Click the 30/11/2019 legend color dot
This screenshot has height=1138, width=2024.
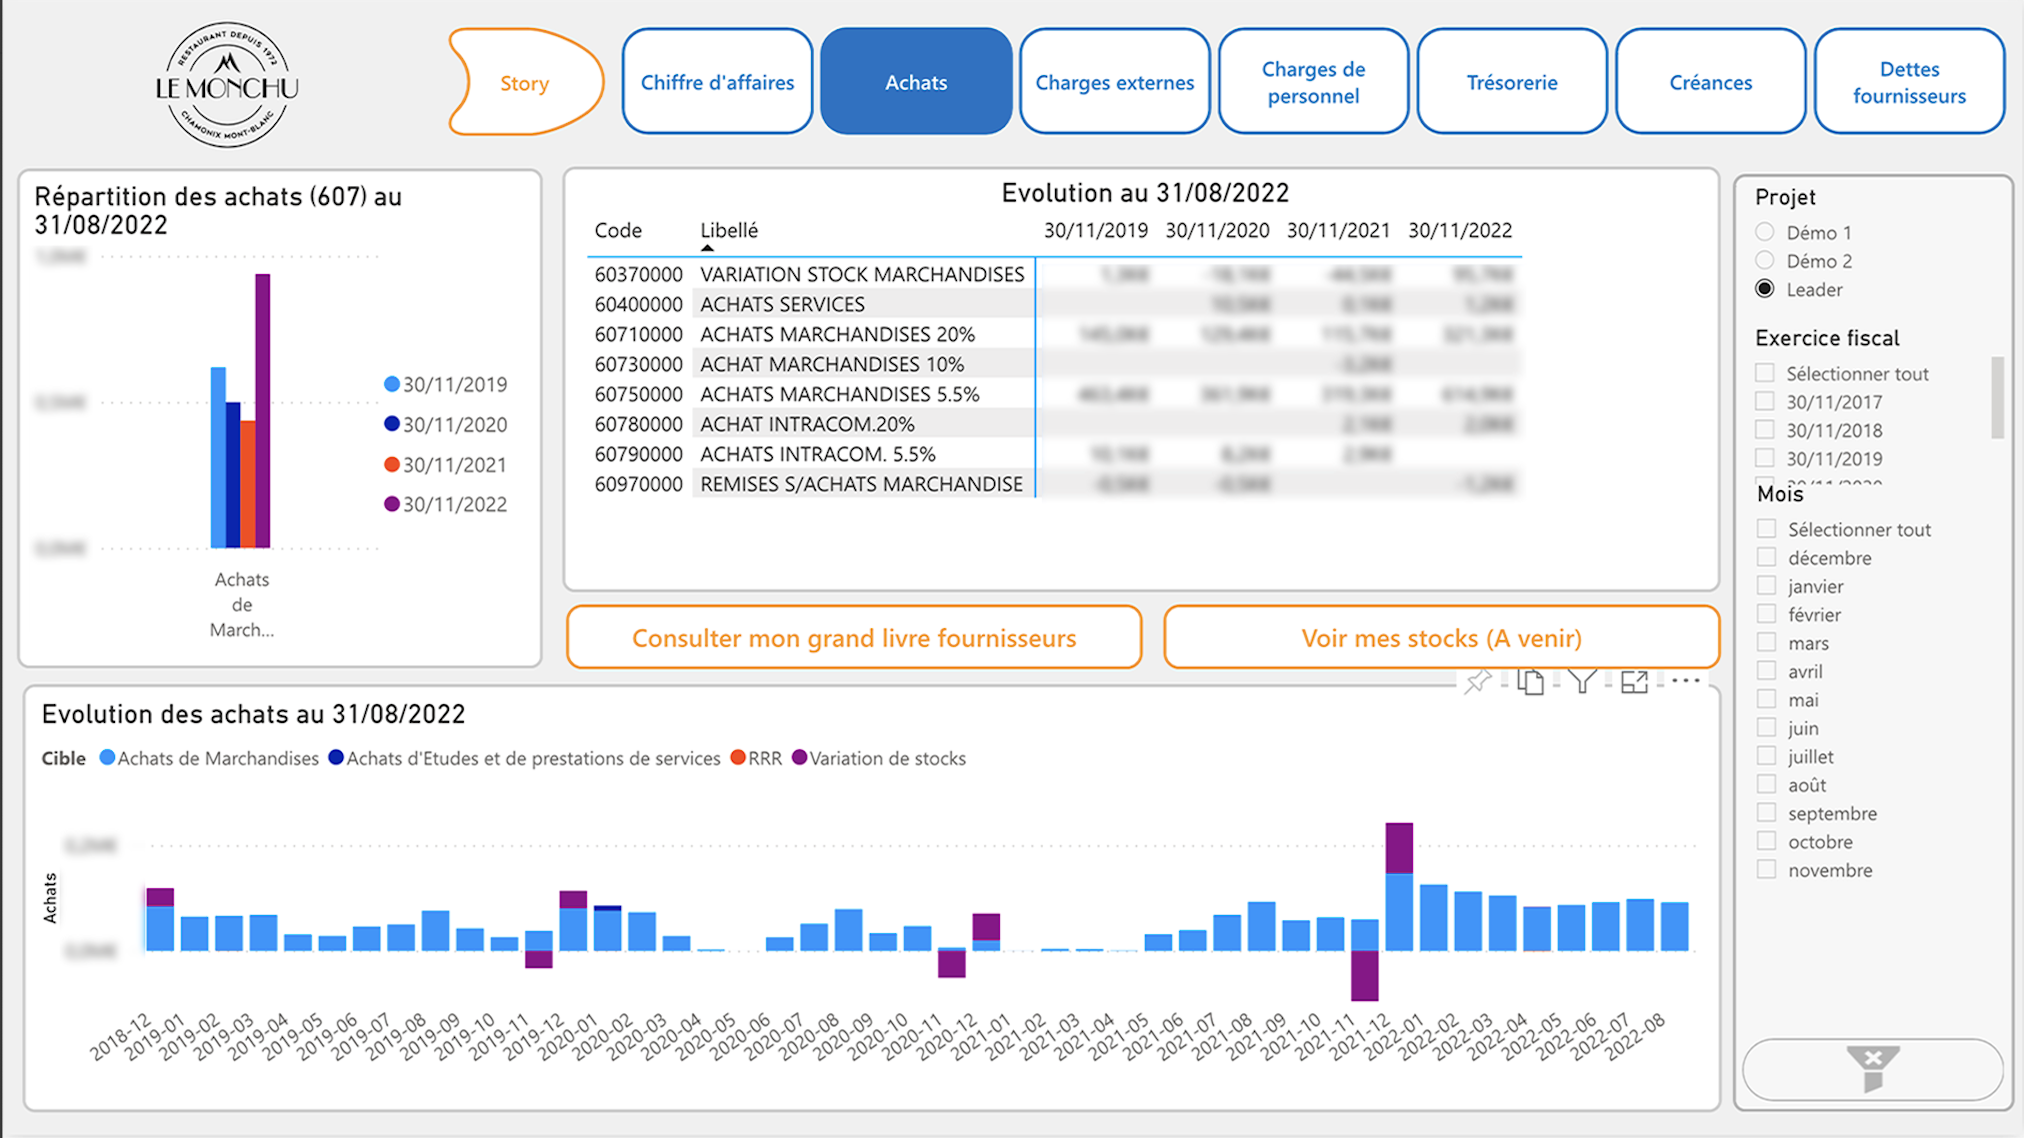click(392, 384)
